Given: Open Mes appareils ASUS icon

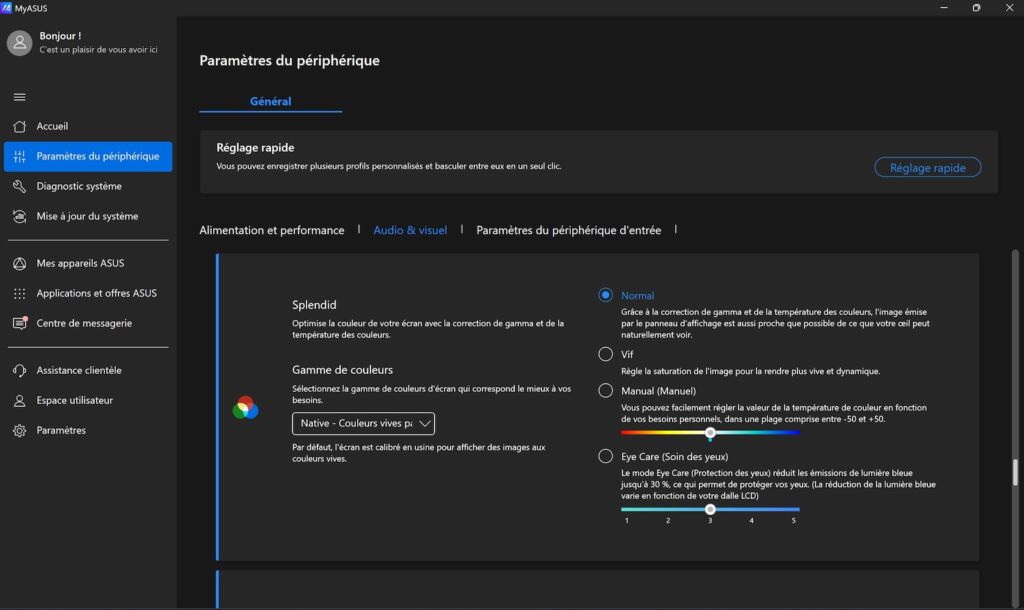Looking at the screenshot, I should [19, 264].
